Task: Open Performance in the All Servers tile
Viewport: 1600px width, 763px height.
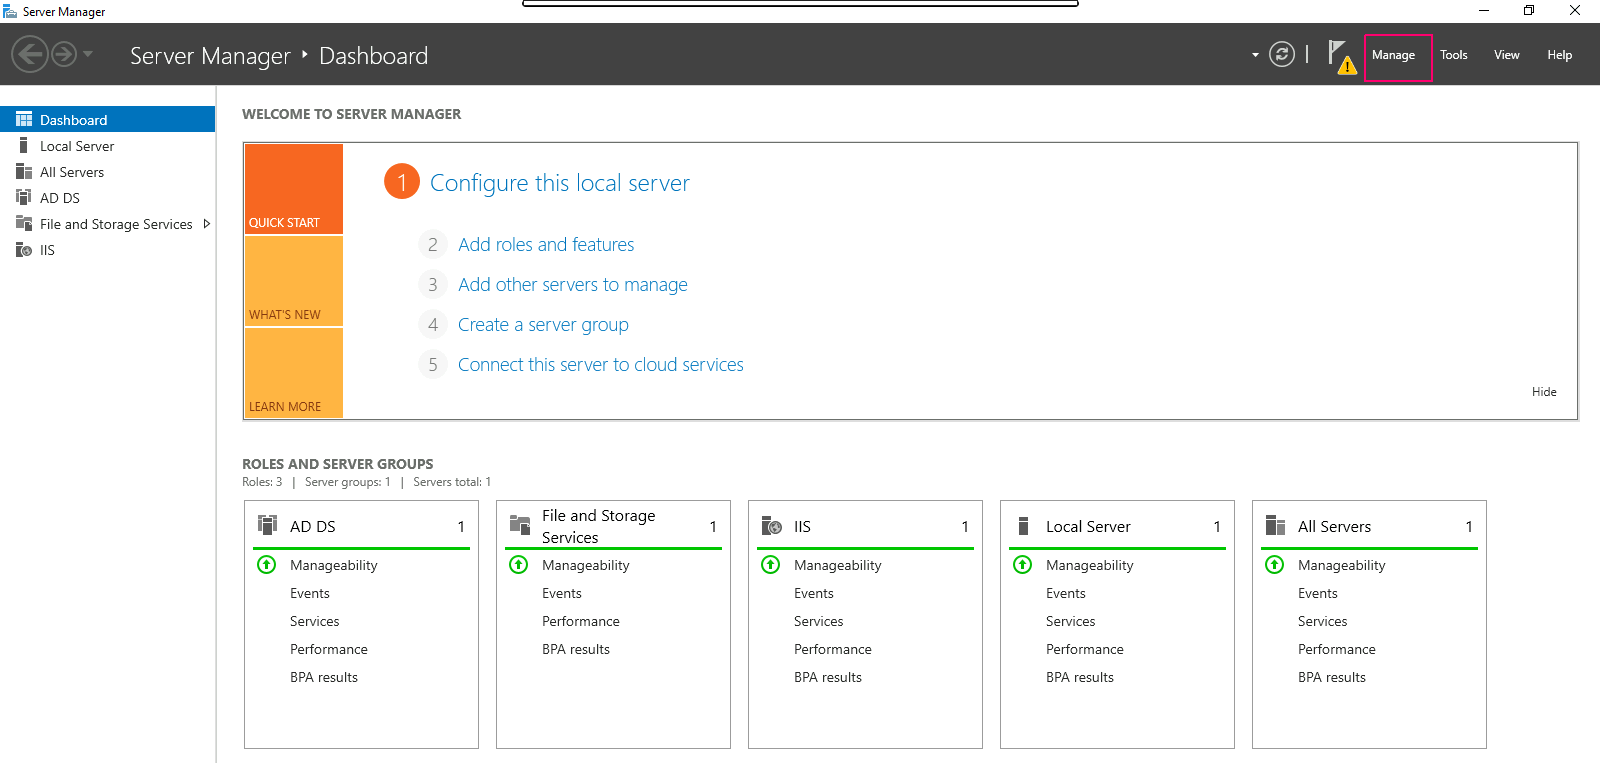Action: [x=1337, y=649]
